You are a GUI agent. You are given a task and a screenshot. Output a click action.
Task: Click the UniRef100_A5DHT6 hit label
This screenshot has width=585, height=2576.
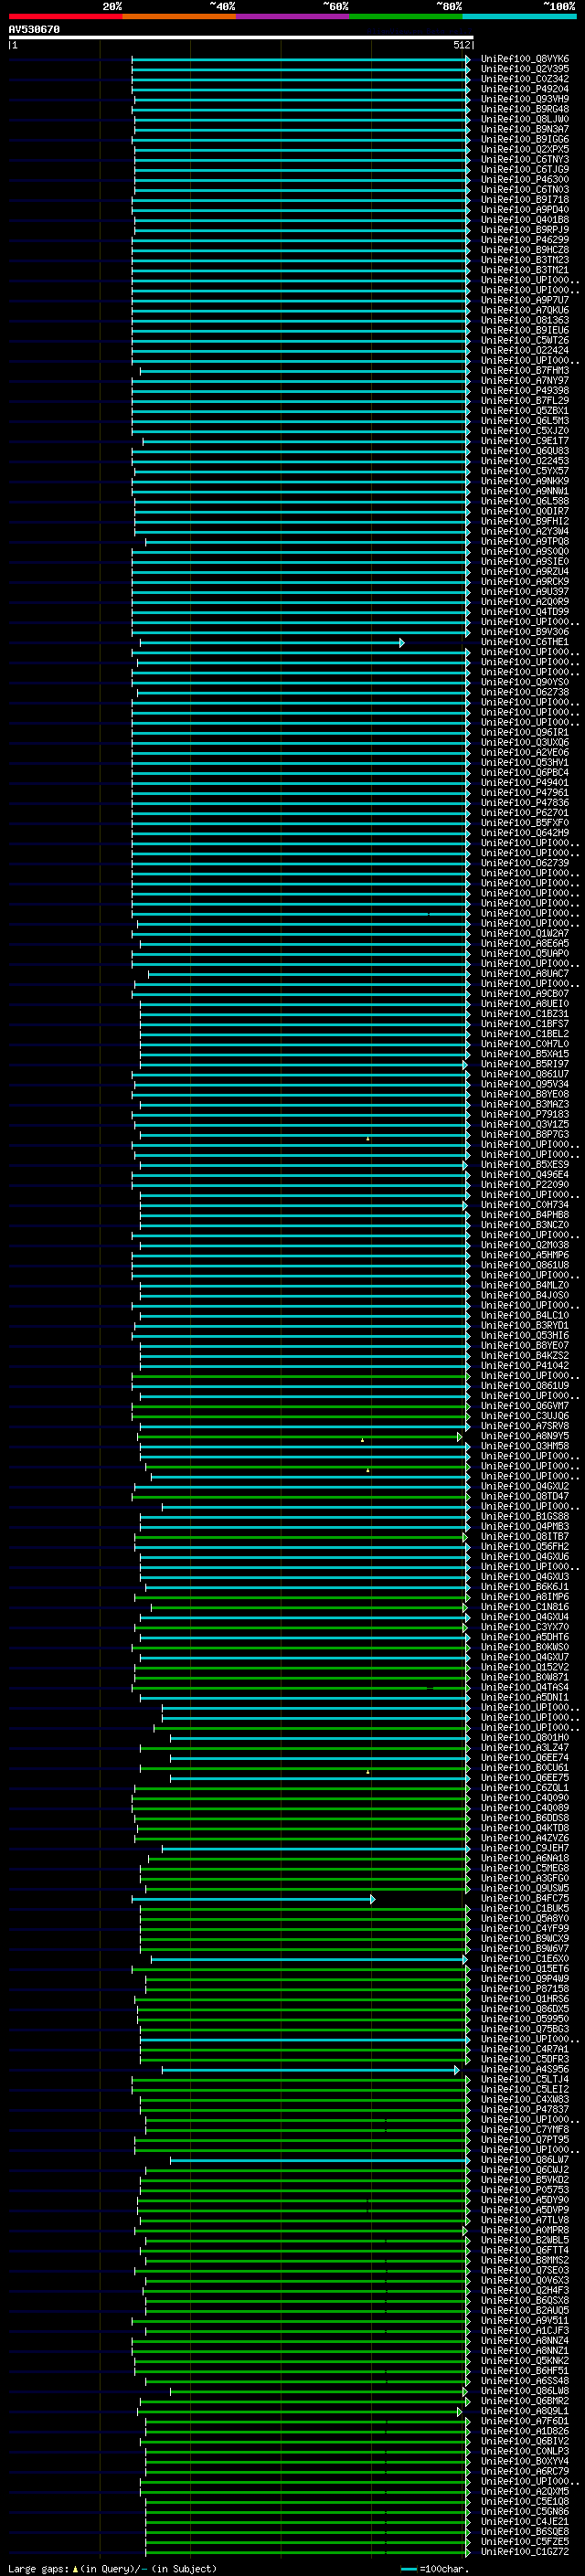[525, 1636]
